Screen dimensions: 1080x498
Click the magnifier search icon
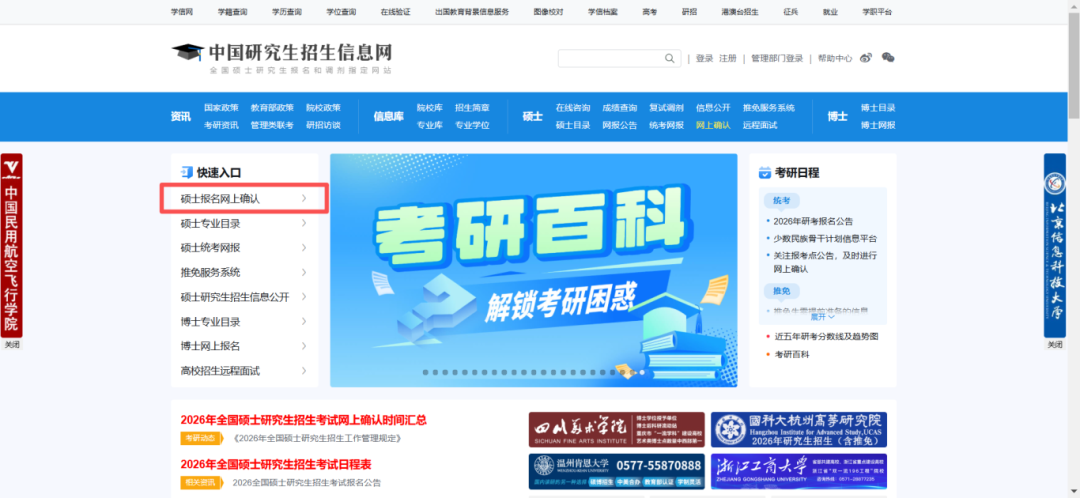pyautogui.click(x=669, y=59)
